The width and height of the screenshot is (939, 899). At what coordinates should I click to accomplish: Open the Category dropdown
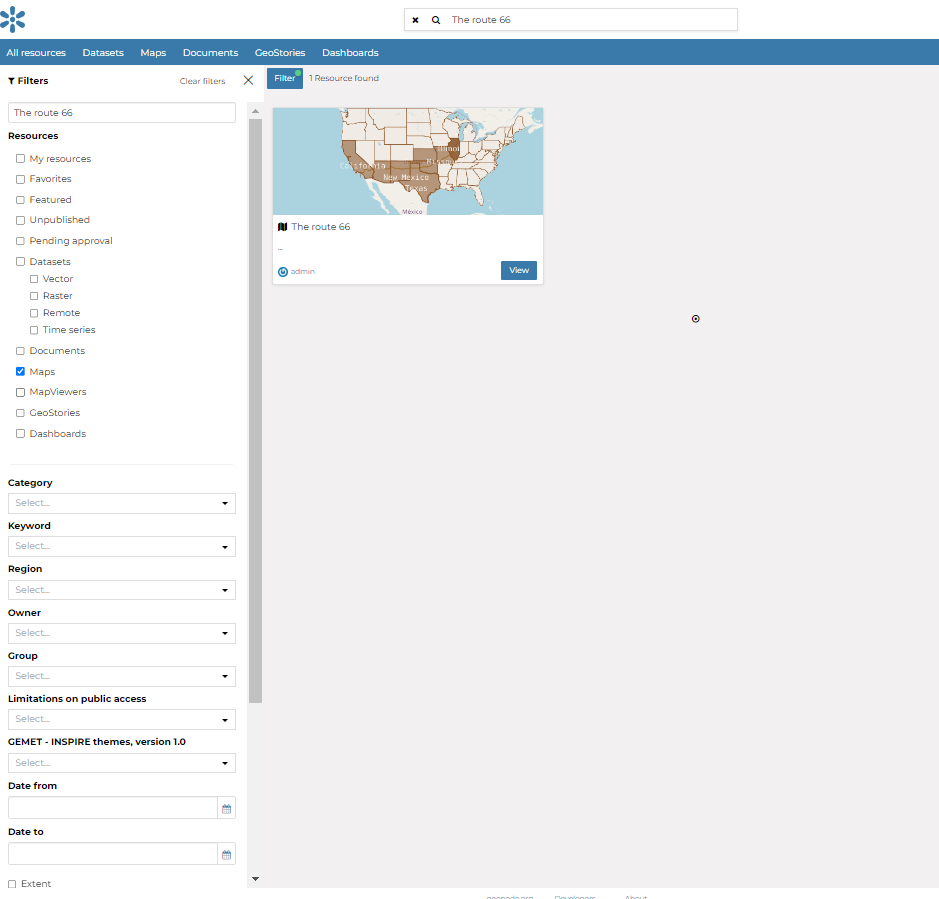pyautogui.click(x=121, y=503)
